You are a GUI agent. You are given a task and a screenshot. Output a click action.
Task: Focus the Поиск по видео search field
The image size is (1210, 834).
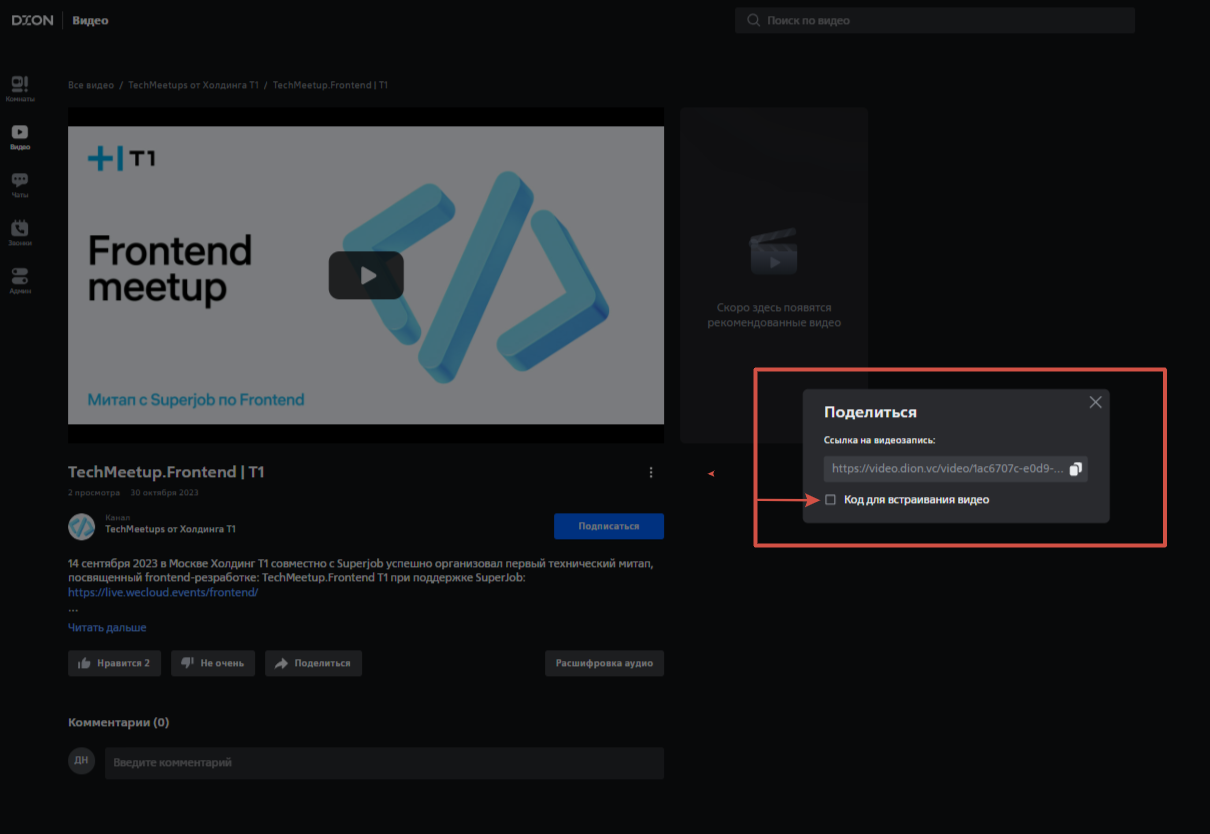click(935, 20)
